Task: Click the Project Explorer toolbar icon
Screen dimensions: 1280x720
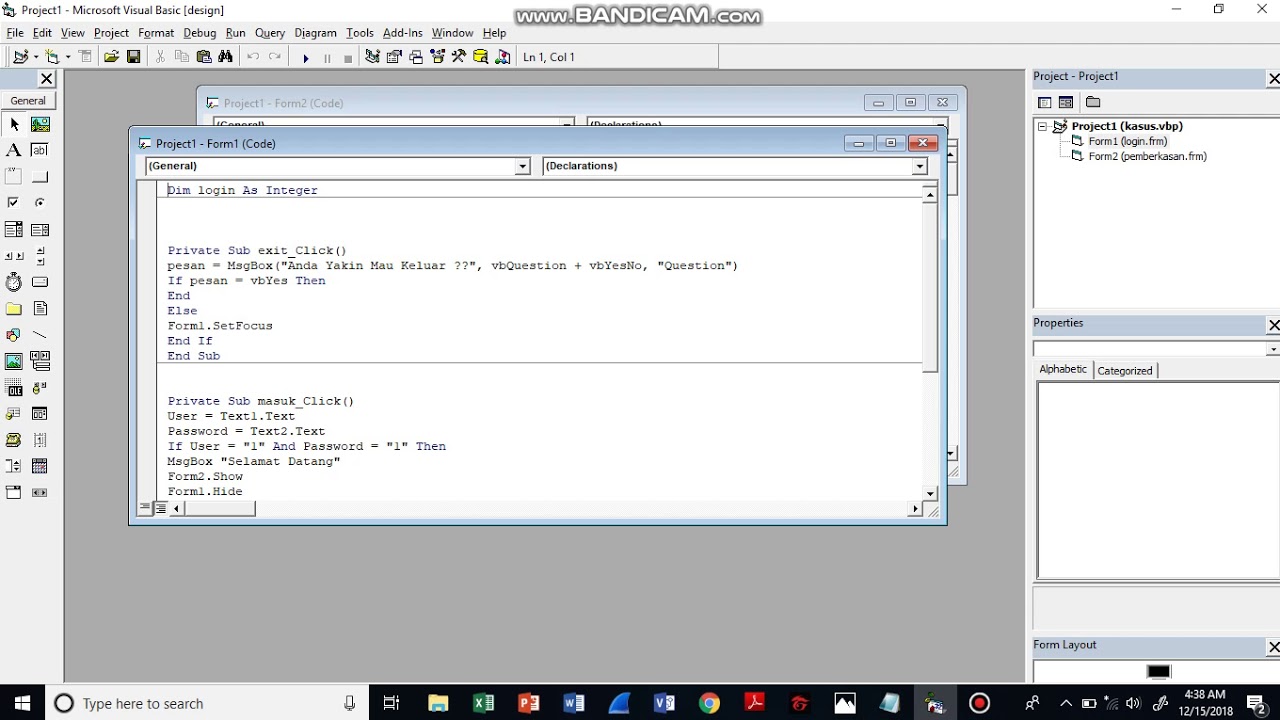Action: 372,57
